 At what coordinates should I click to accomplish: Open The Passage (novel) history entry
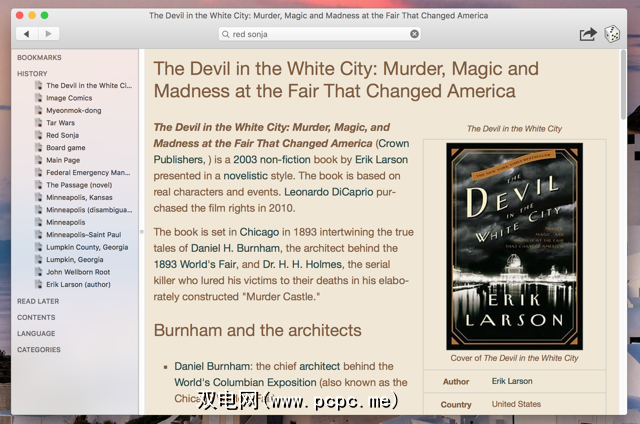(79, 185)
